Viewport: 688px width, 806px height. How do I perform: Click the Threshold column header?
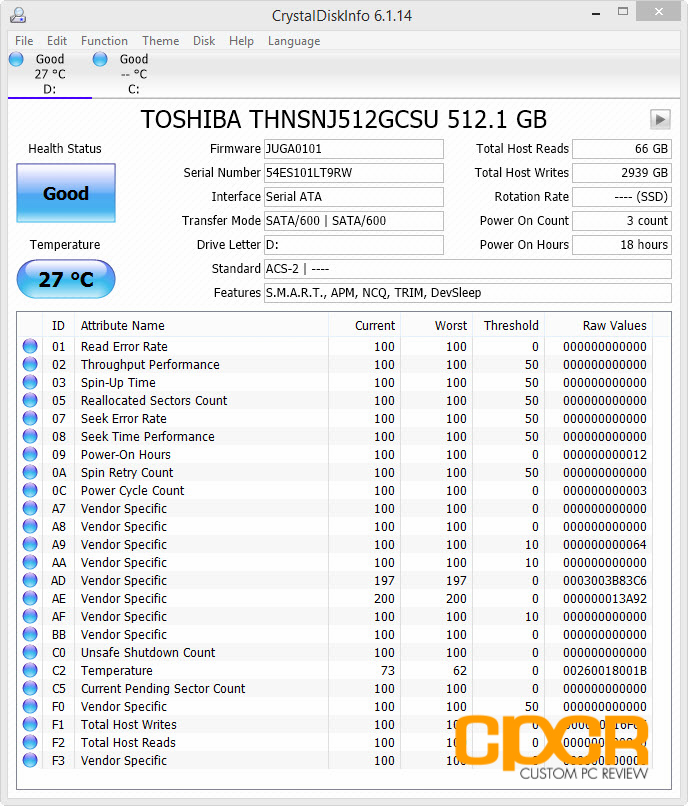click(509, 325)
